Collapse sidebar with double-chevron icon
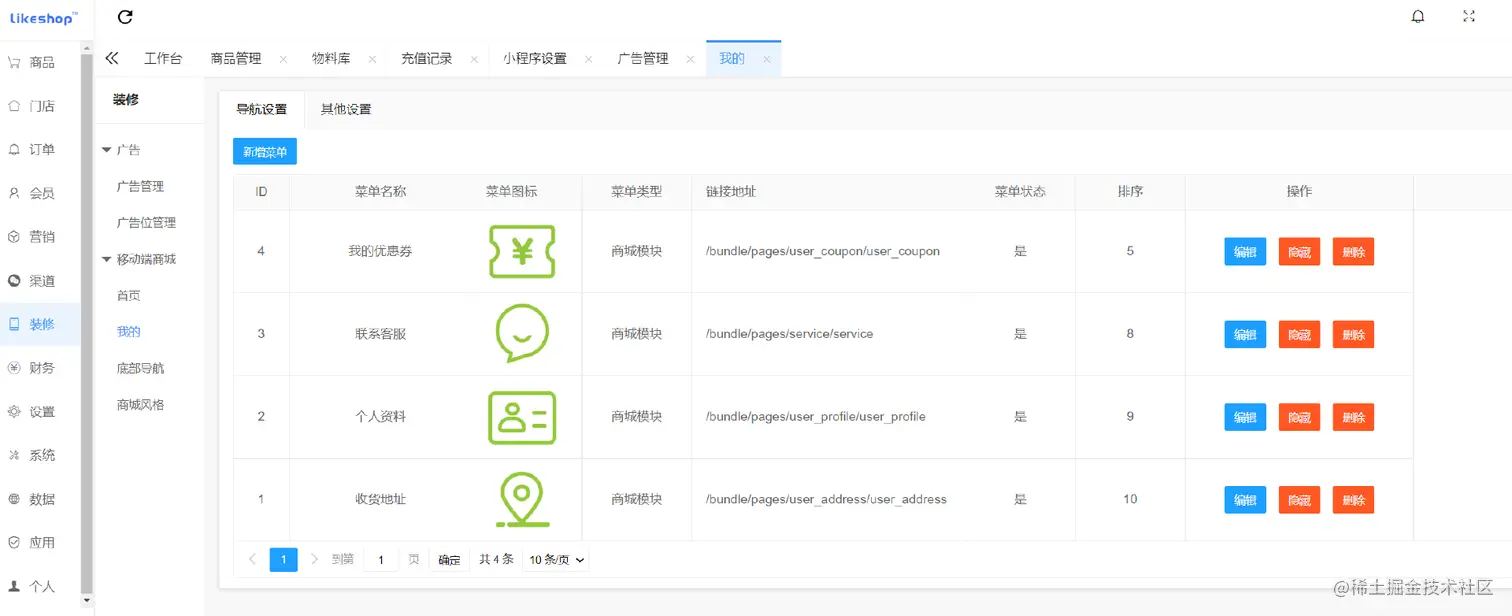The image size is (1512, 616). coord(112,58)
